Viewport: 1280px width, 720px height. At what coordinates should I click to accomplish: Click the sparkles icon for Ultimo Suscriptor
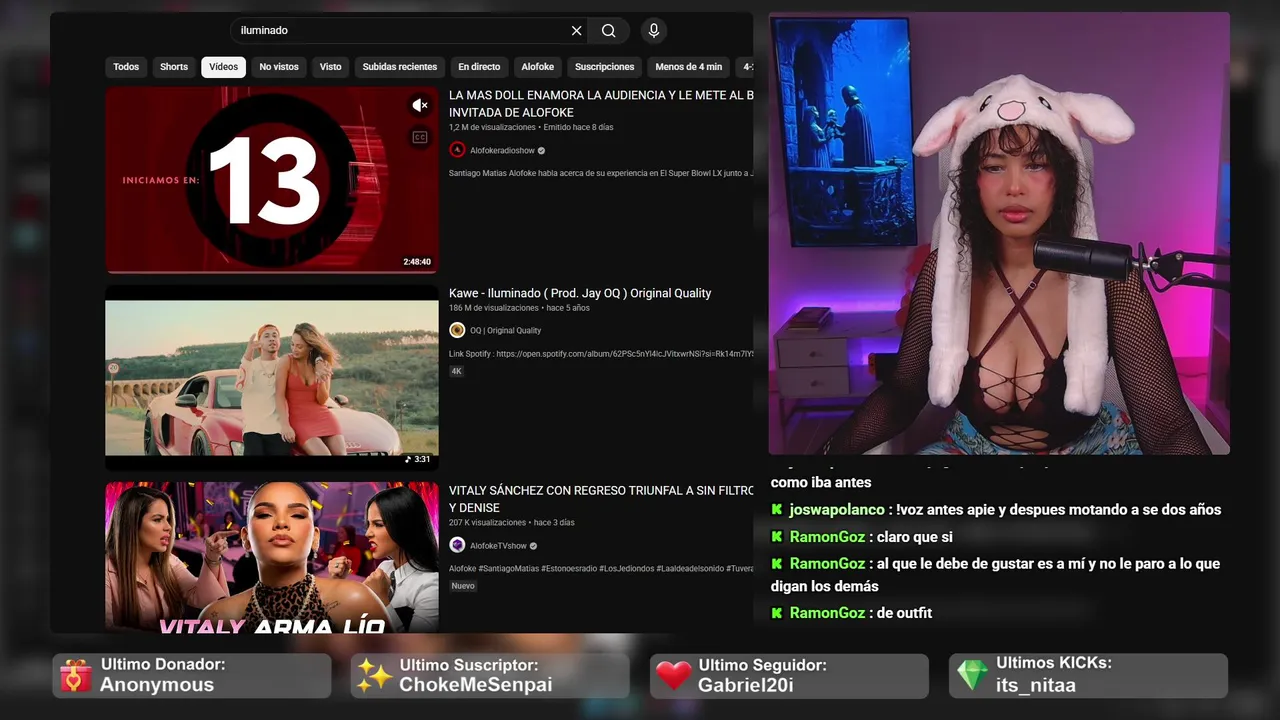coord(374,676)
